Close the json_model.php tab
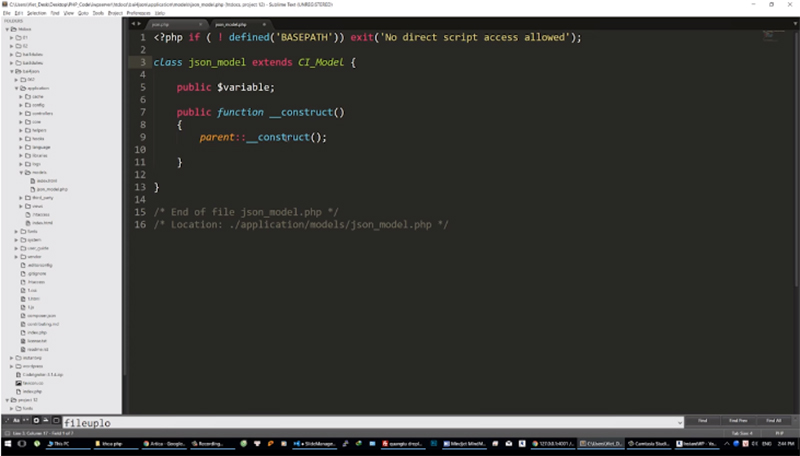800x456 pixels. pyautogui.click(x=264, y=23)
